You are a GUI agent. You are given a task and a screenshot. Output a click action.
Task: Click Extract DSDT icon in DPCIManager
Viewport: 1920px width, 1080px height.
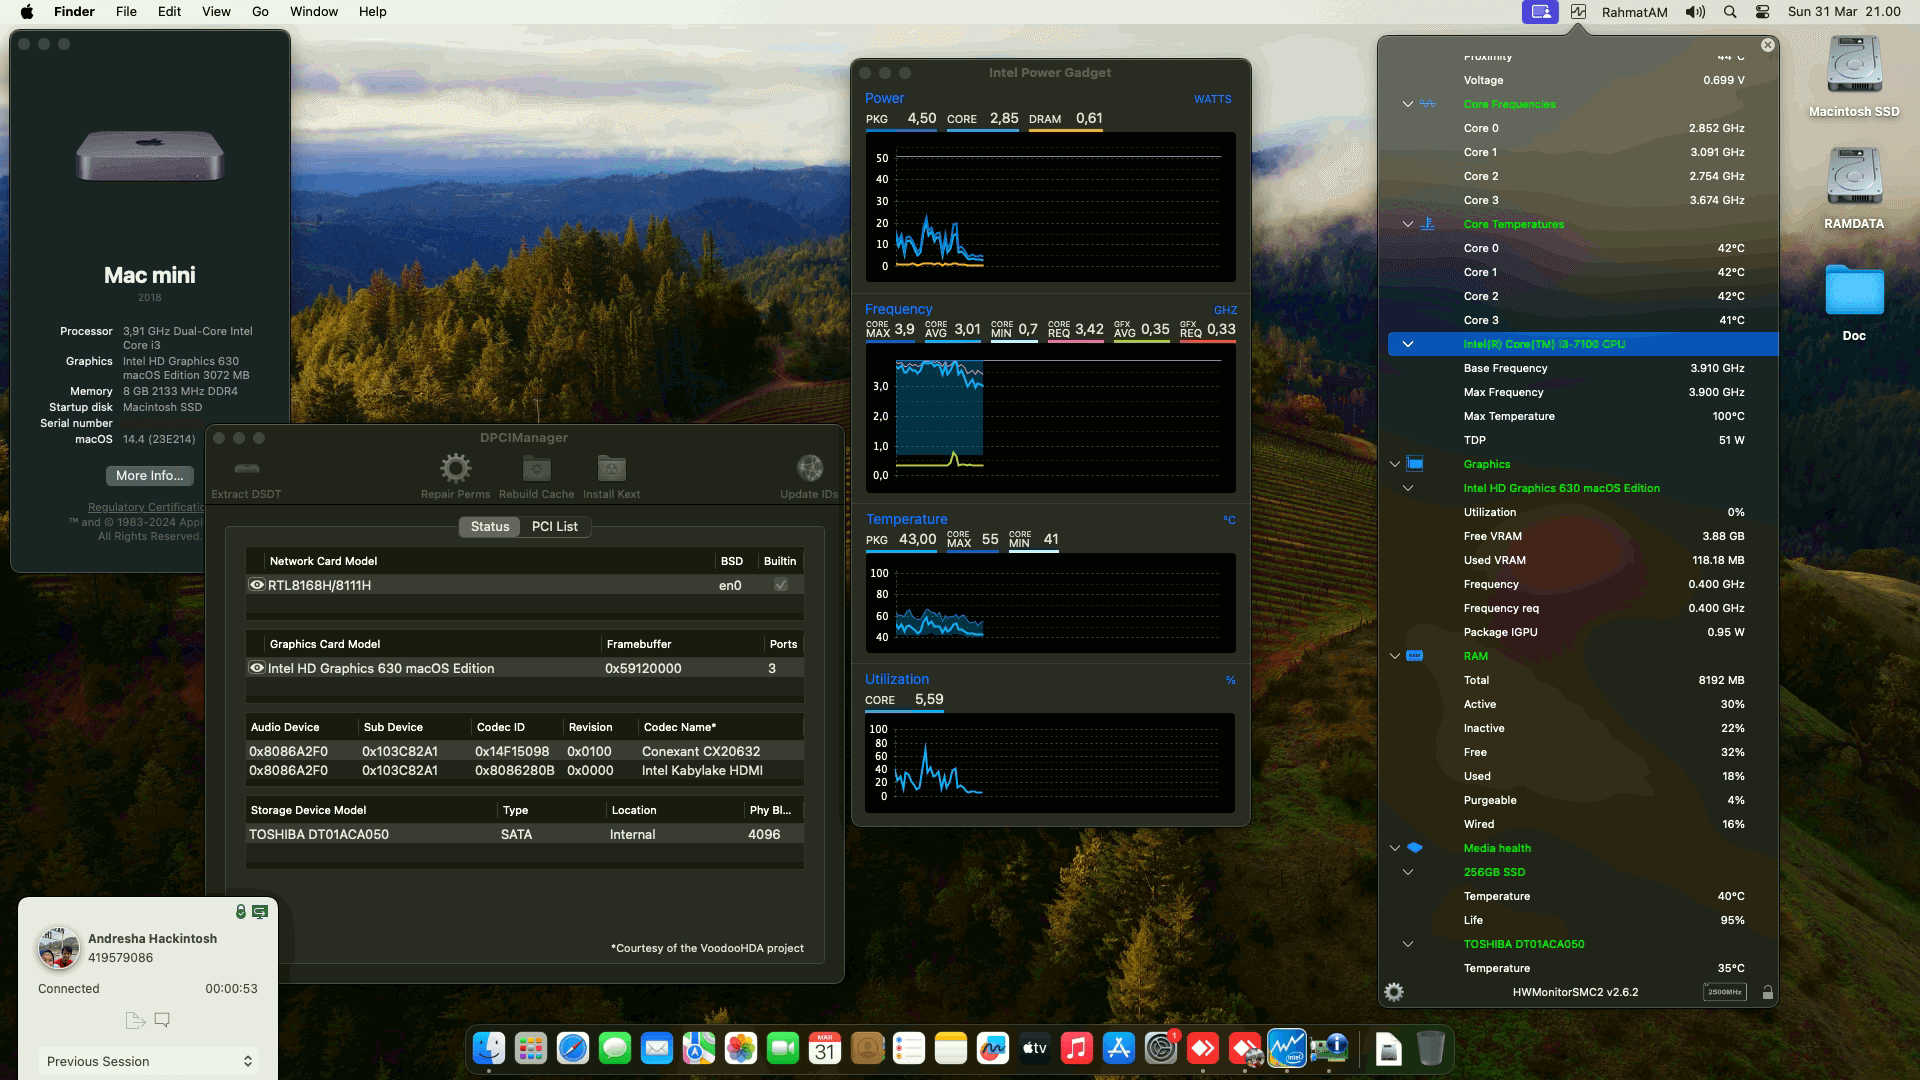coord(246,468)
